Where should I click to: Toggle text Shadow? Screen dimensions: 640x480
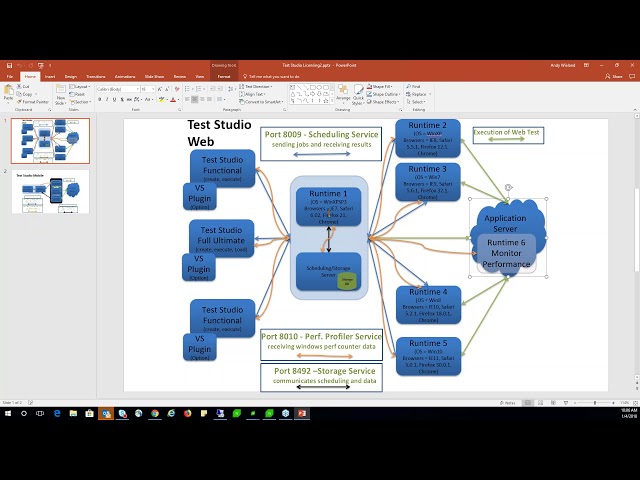tap(122, 100)
